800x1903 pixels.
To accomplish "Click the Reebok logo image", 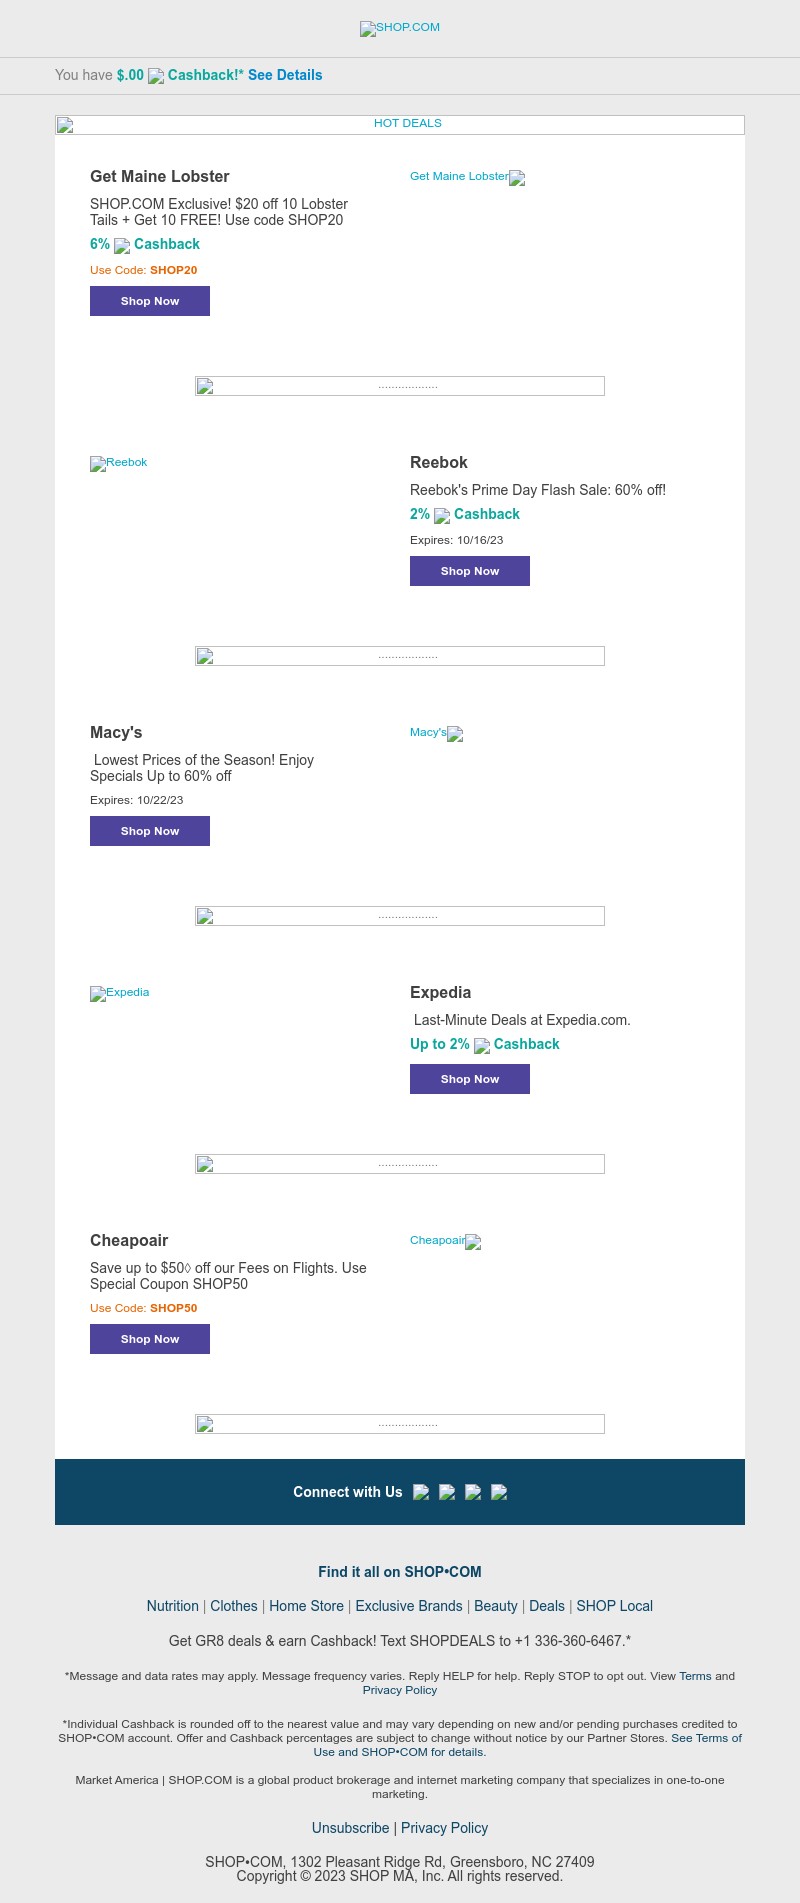I will click(119, 463).
